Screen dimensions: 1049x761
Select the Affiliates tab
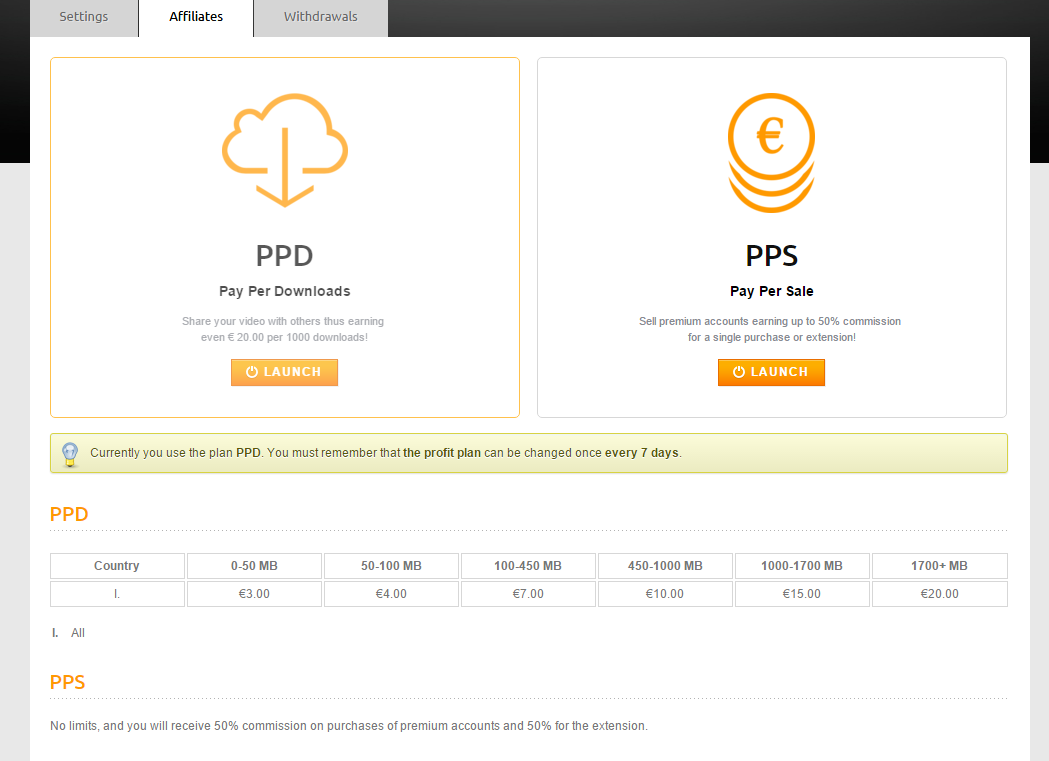coord(196,18)
